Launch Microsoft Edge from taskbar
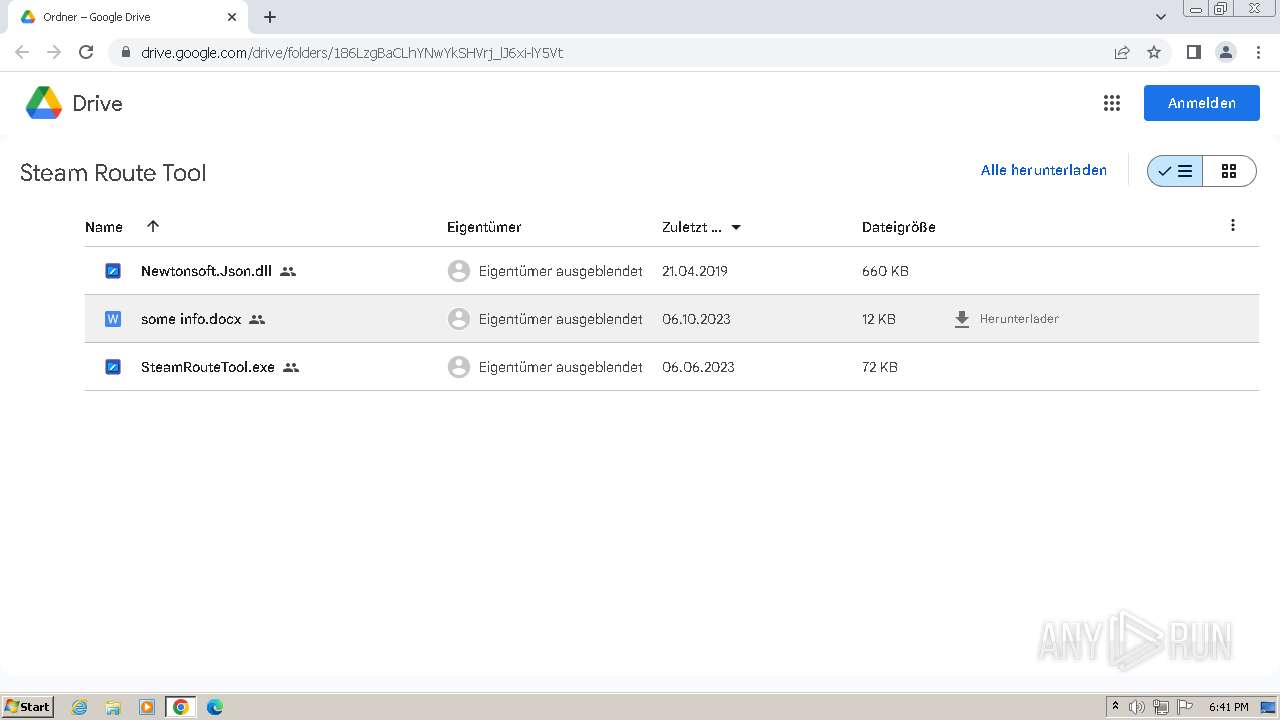Image resolution: width=1280 pixels, height=720 pixels. pos(214,707)
